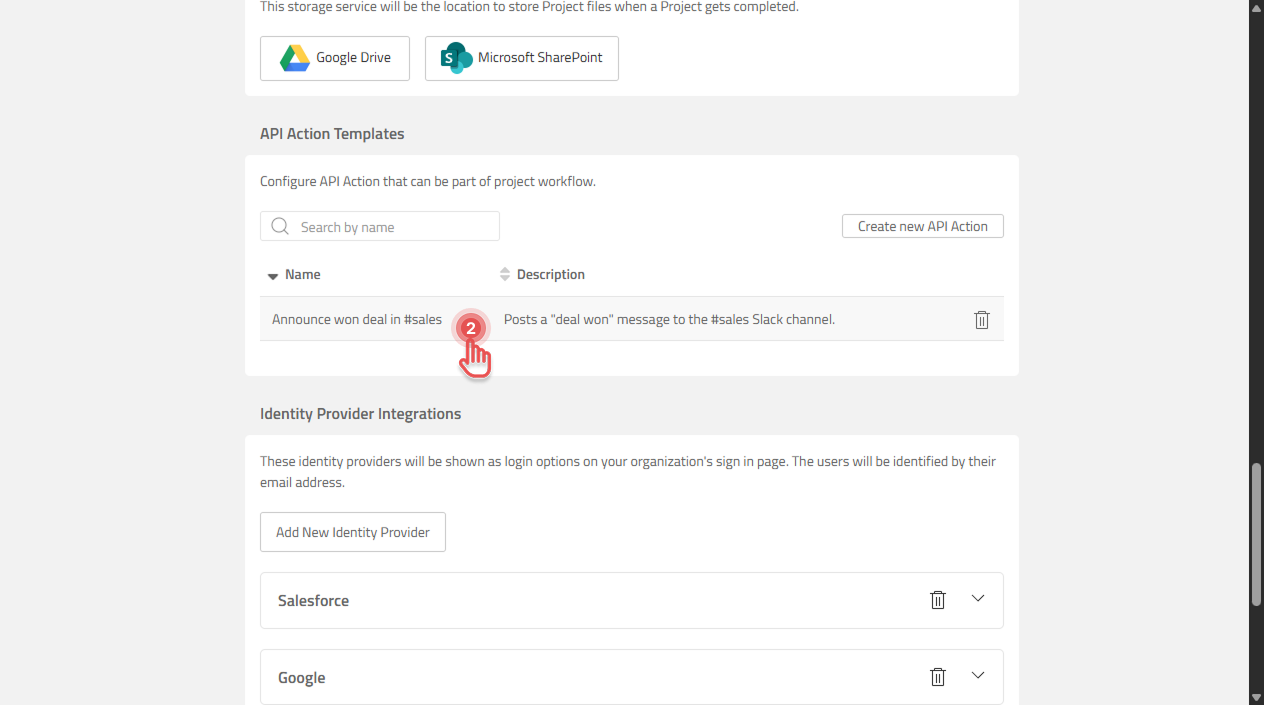Delete the Announce won deal API action
The image size is (1264, 705).
[982, 320]
